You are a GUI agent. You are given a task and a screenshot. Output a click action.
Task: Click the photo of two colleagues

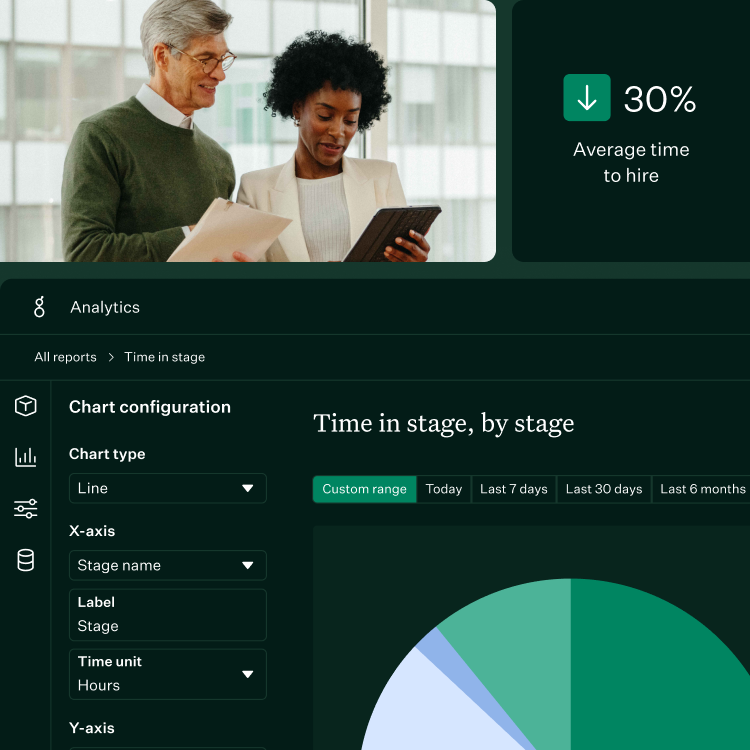248,131
